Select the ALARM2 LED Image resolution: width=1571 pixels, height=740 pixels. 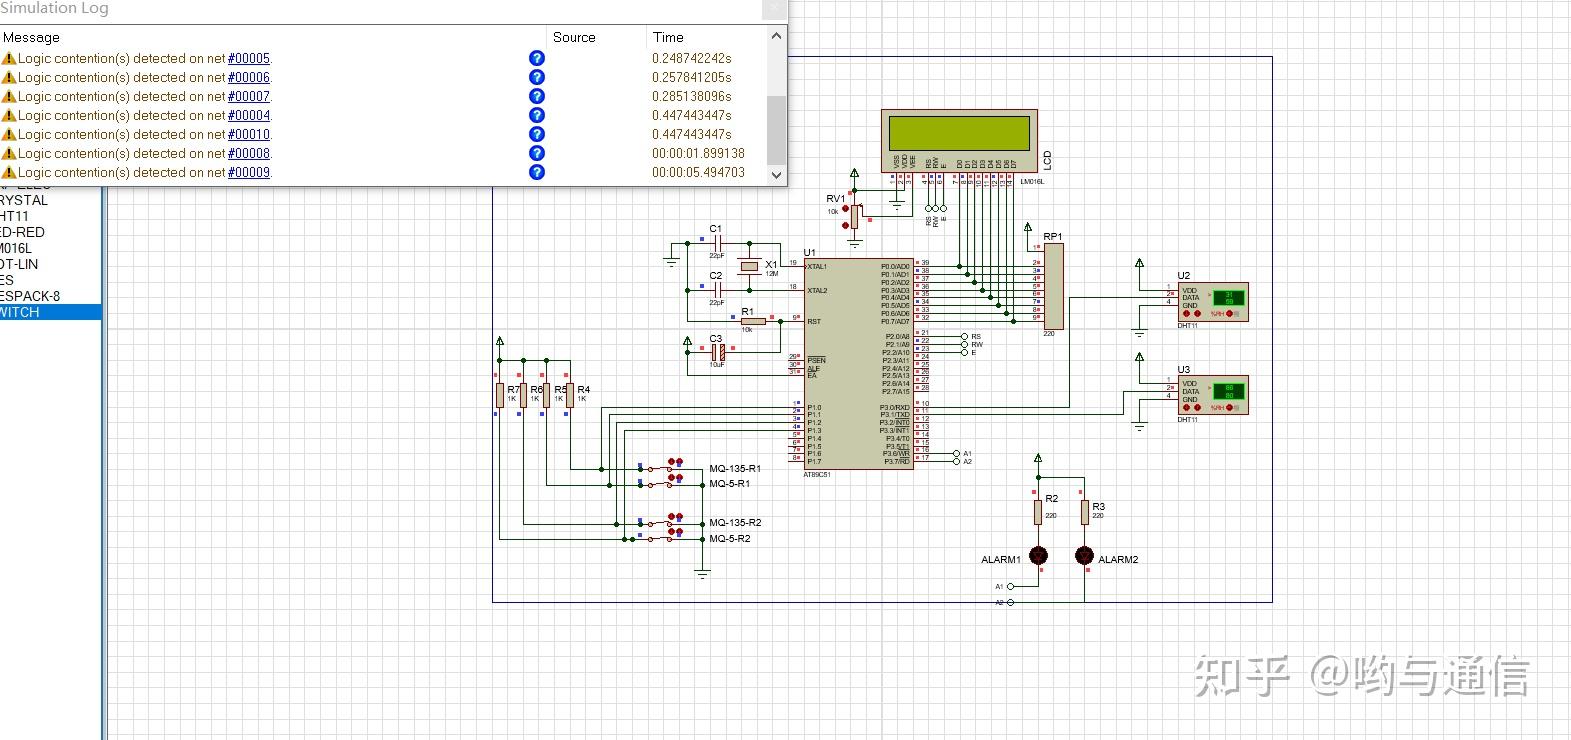tap(1084, 555)
